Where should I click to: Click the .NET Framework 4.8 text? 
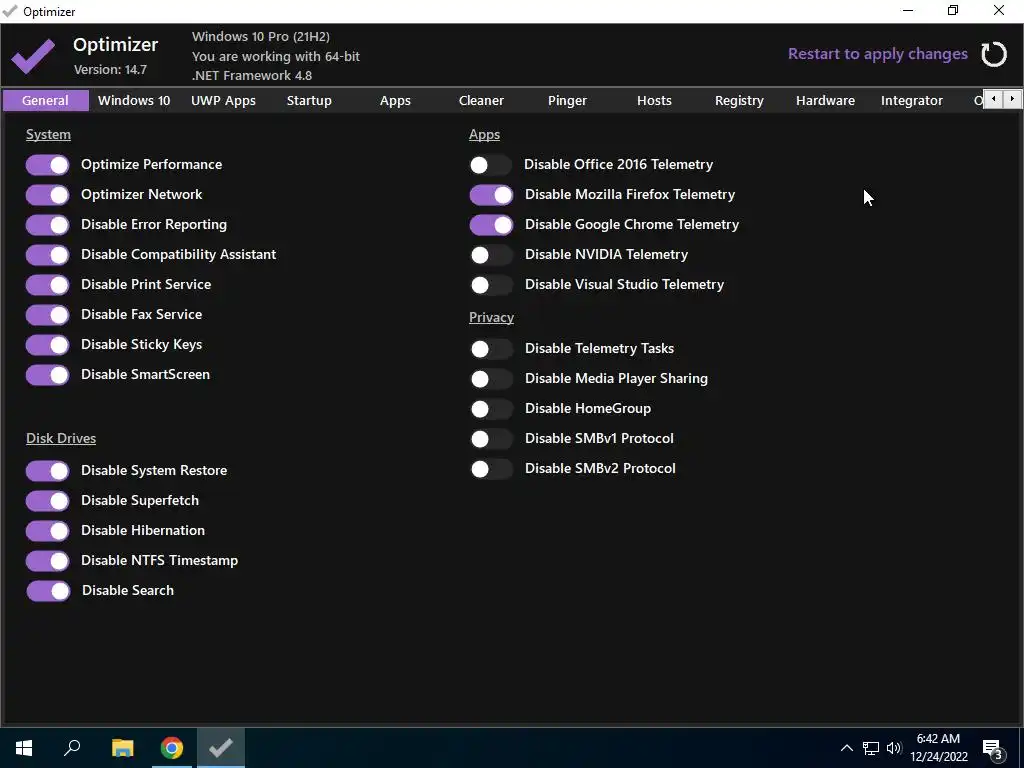252,76
